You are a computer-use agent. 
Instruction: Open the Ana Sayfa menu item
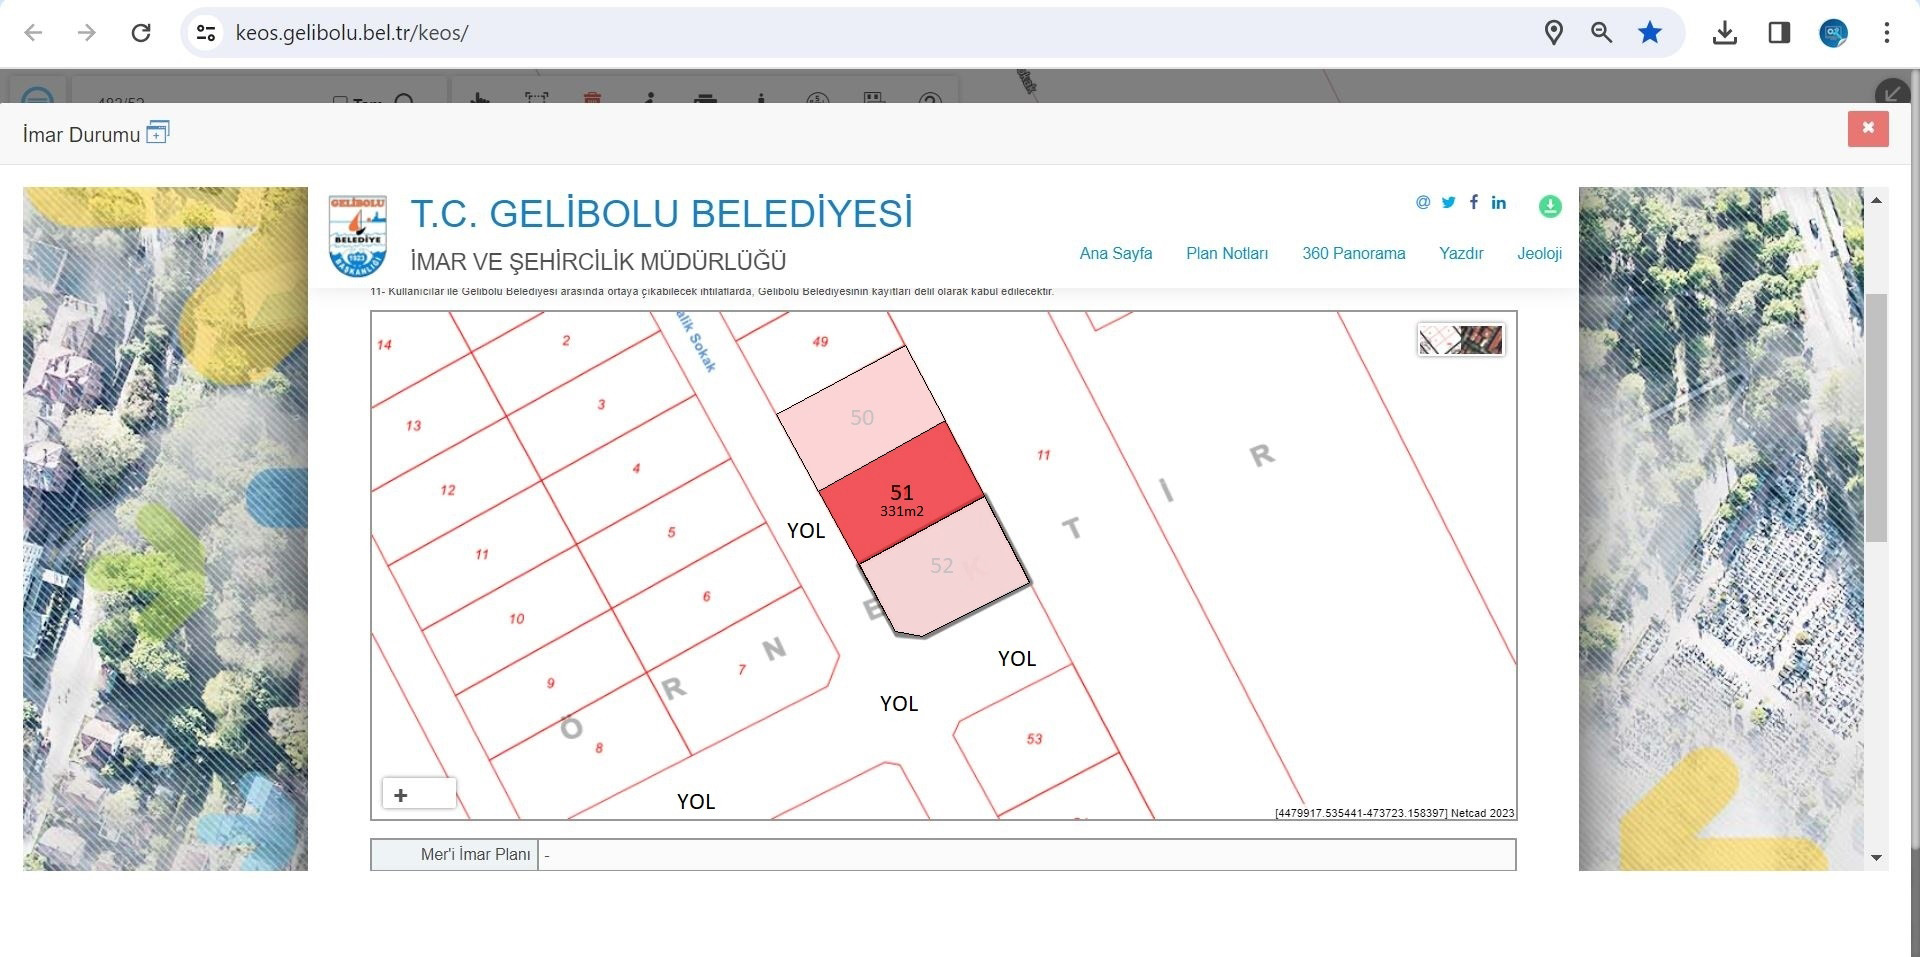pos(1115,253)
